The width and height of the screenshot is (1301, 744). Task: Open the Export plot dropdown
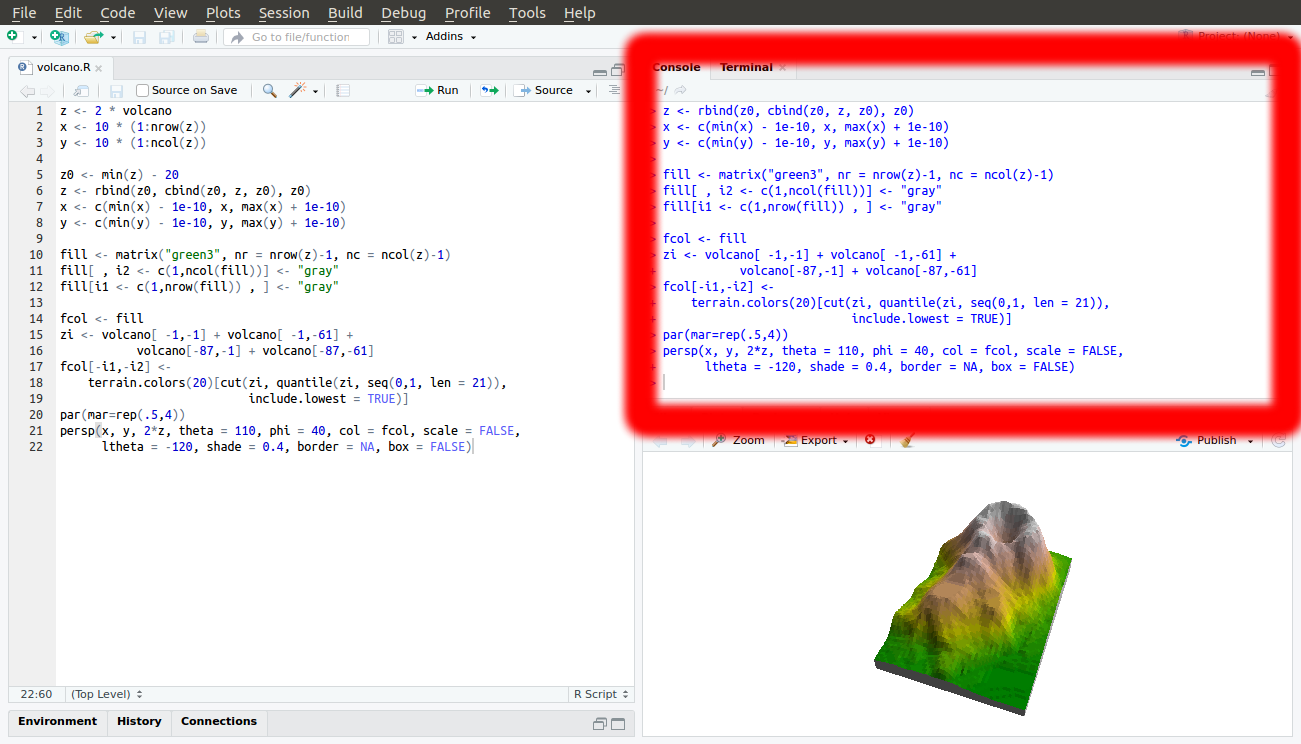point(815,440)
